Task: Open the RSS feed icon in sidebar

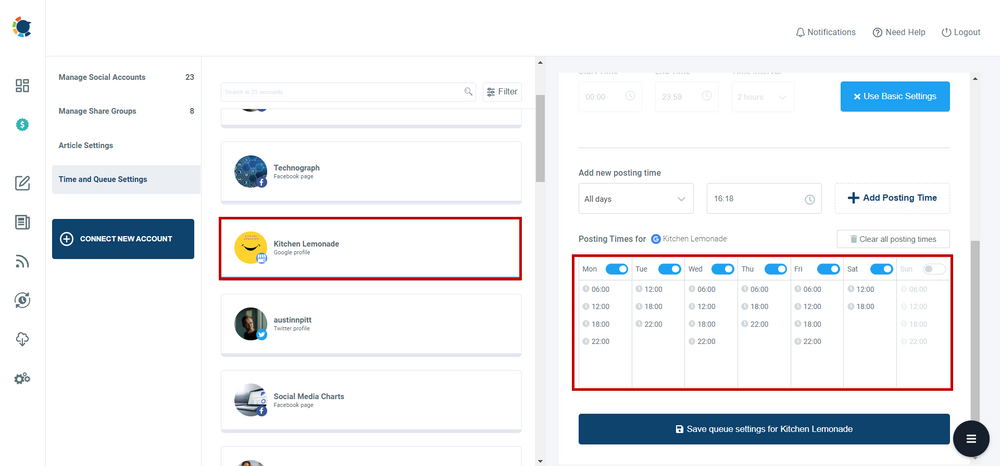Action: (x=22, y=262)
